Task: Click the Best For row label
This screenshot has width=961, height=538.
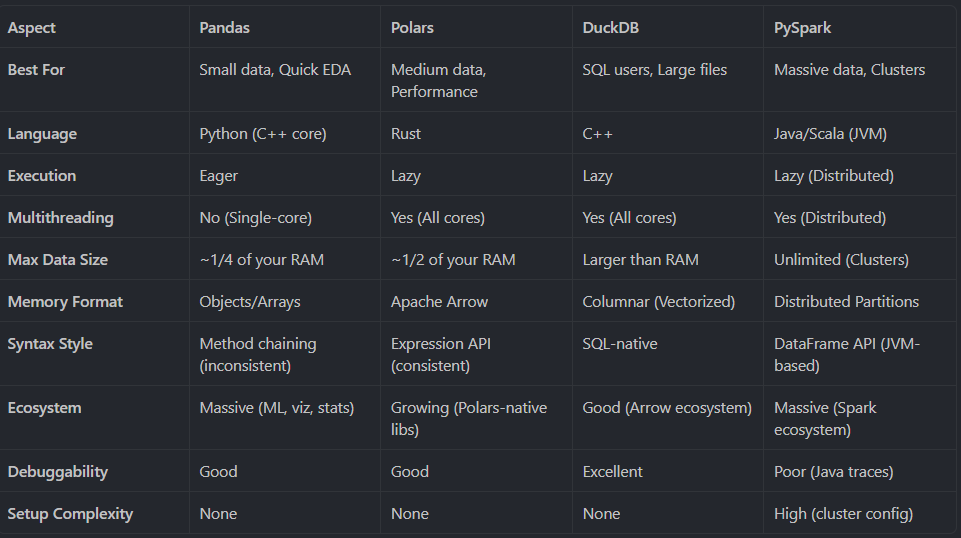Action: [36, 70]
